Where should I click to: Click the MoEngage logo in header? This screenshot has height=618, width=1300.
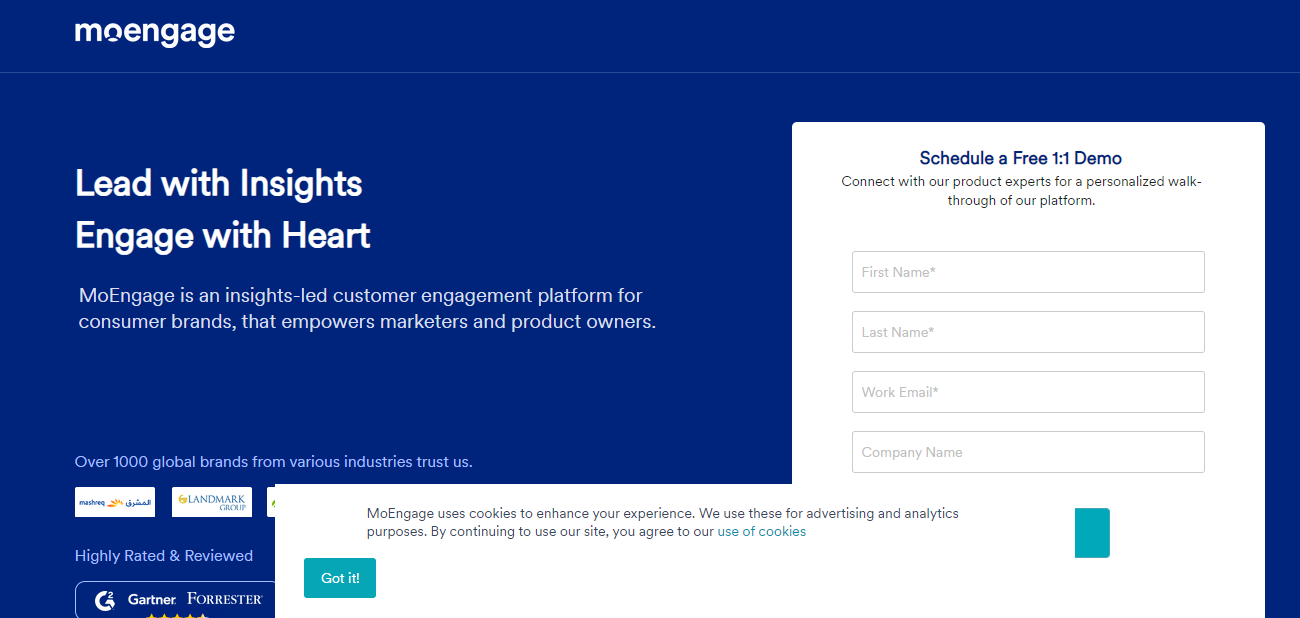click(155, 33)
